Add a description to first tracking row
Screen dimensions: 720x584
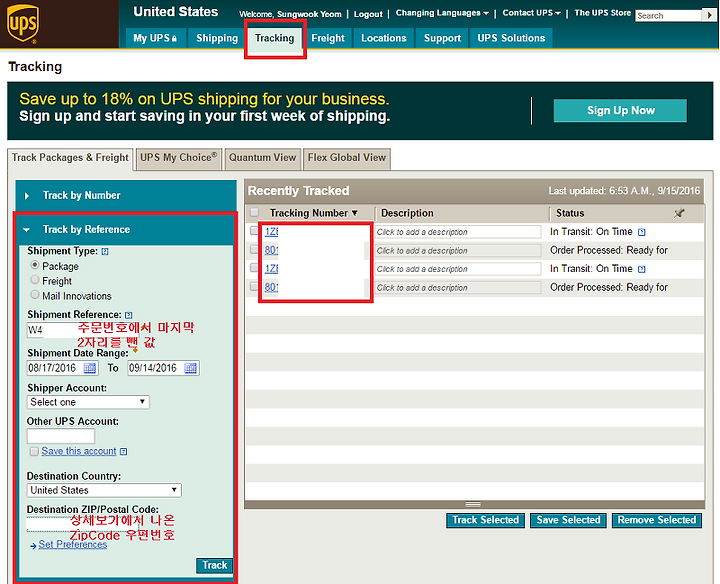pos(458,232)
